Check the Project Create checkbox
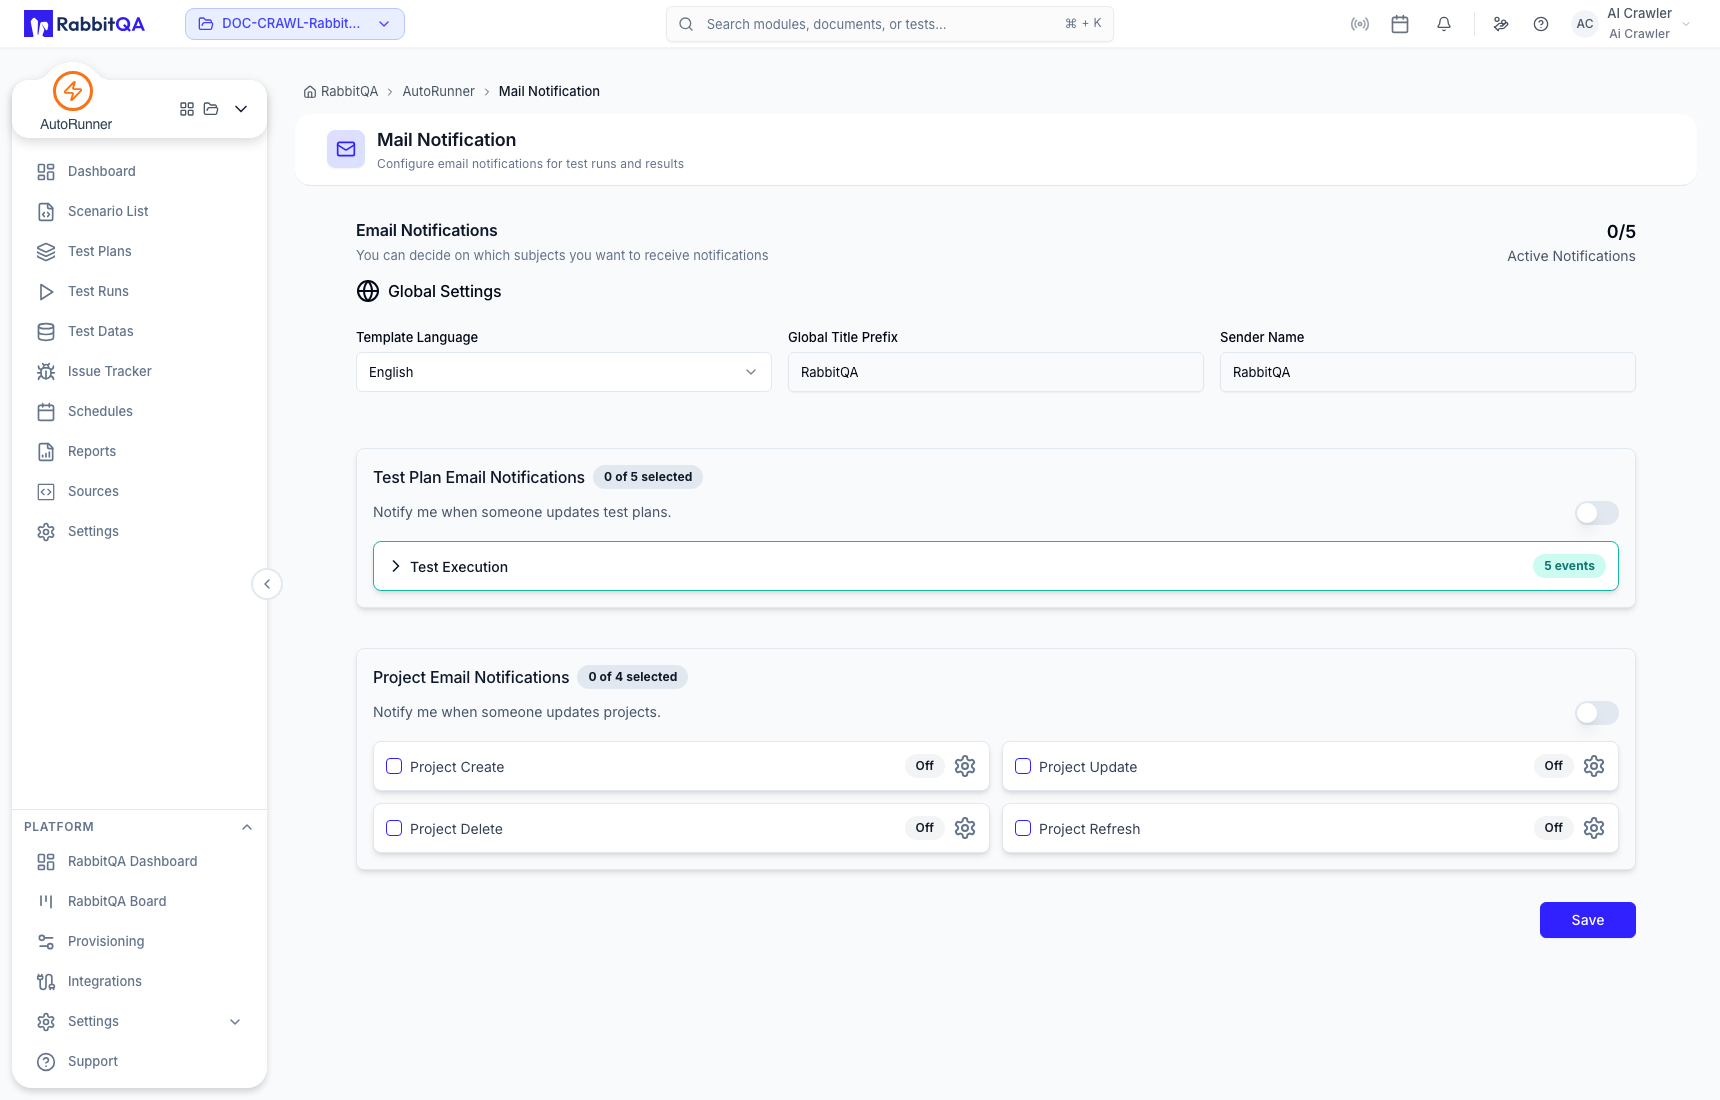This screenshot has height=1100, width=1720. [x=394, y=766]
